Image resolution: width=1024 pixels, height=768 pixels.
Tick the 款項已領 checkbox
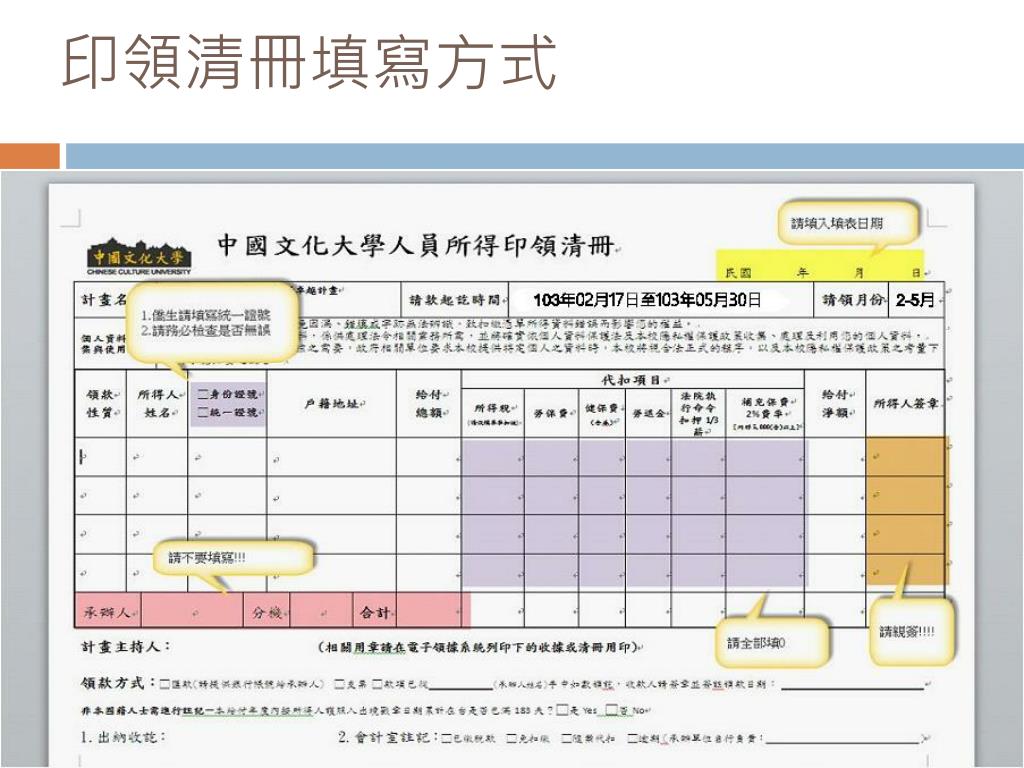tap(377, 684)
